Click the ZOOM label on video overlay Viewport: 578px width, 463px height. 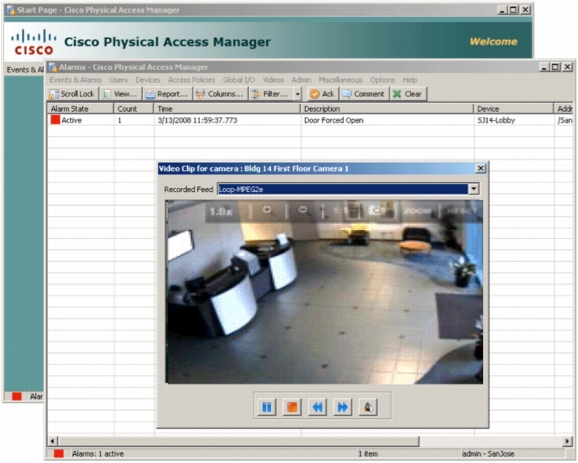(x=418, y=211)
